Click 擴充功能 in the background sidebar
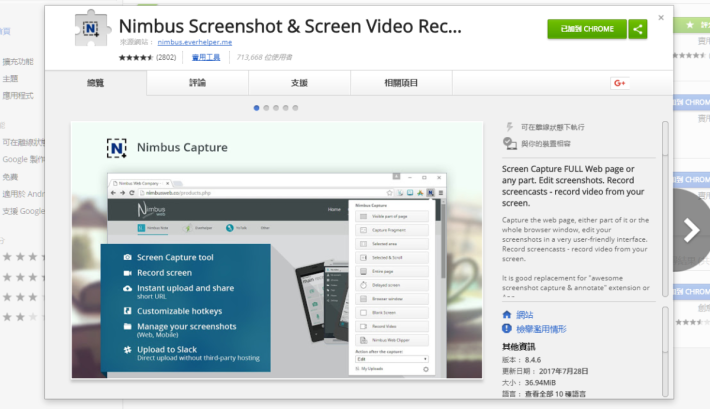 tap(18, 62)
